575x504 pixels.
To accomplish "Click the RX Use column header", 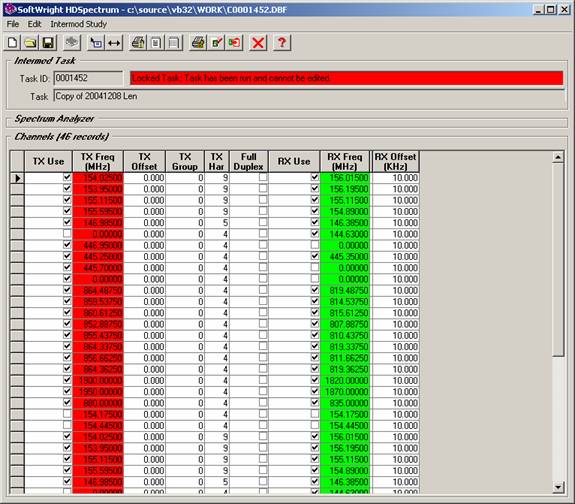I will point(294,161).
